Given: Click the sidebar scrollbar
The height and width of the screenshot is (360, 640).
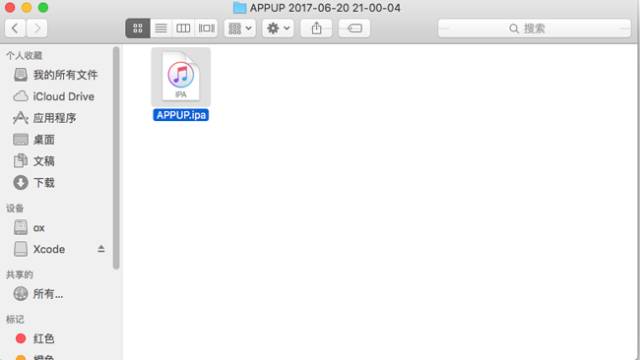Looking at the screenshot, I should click(116, 158).
